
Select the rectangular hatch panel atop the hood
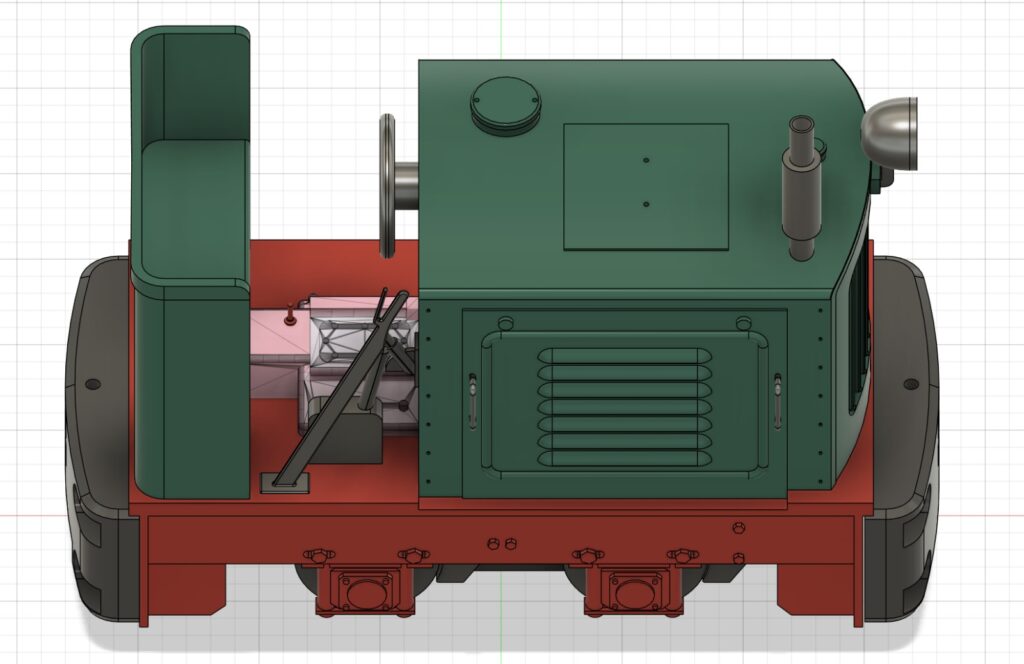[646, 187]
